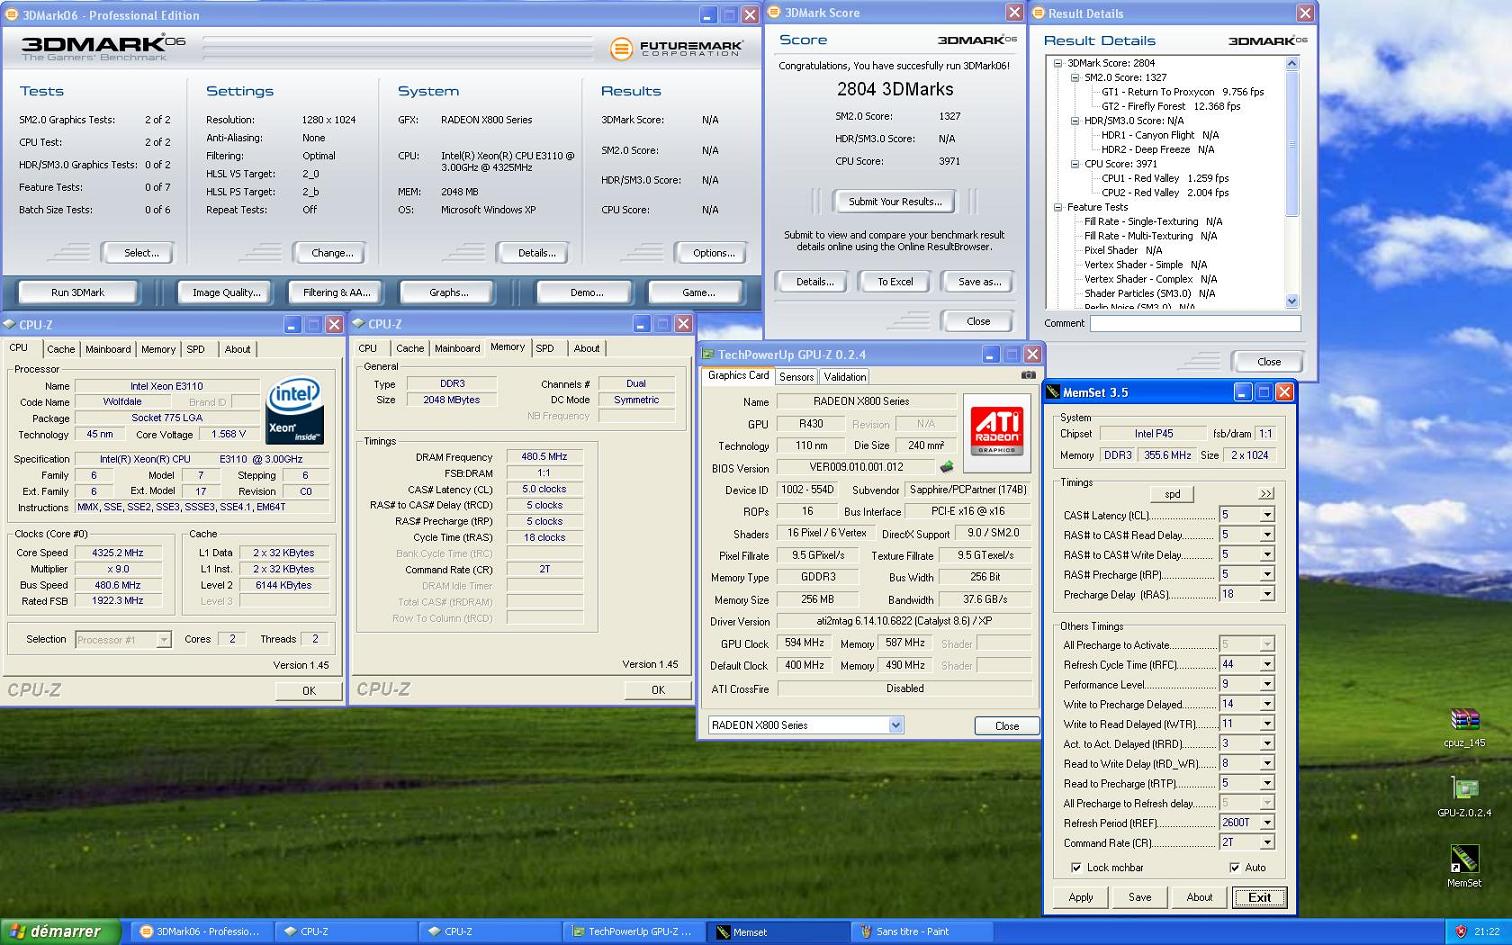Screen dimensions: 1512x945
Task: Toggle the Lock mchbar checkbox
Action: coord(1076,867)
